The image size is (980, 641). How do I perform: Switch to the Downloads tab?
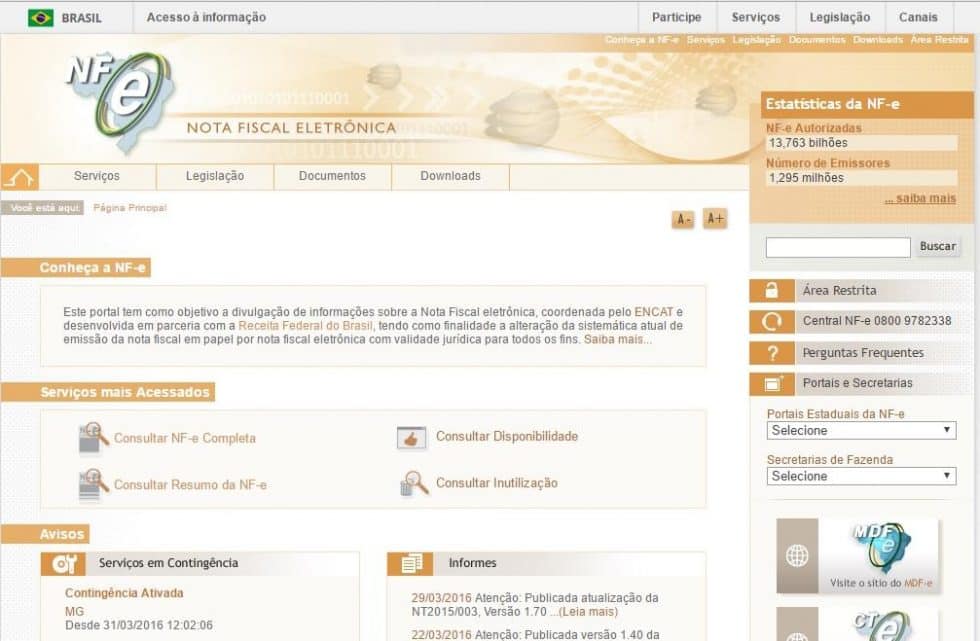[448, 176]
